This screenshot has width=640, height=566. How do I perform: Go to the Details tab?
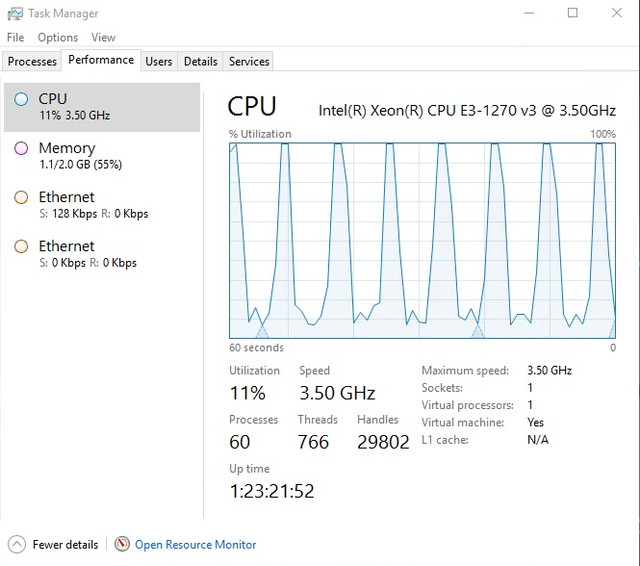pos(200,62)
